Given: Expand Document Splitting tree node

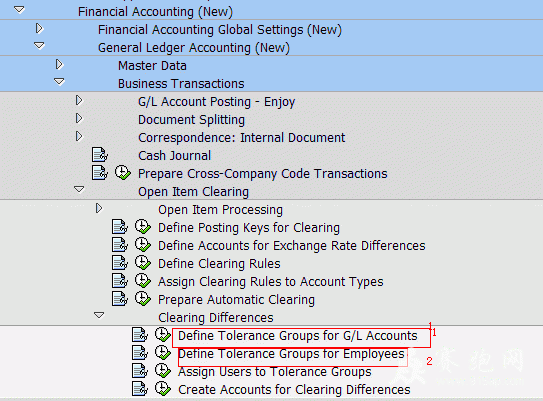Looking at the screenshot, I should pyautogui.click(x=79, y=118).
